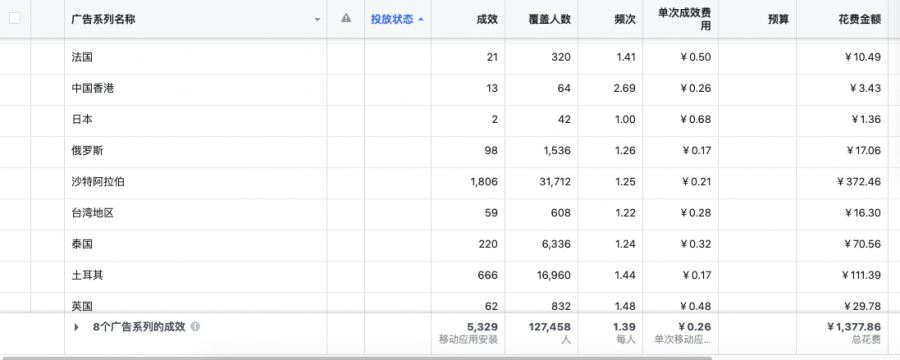The image size is (900, 360).
Task: Click the info icon beside 8个广告系列的成效
Action: [195, 327]
